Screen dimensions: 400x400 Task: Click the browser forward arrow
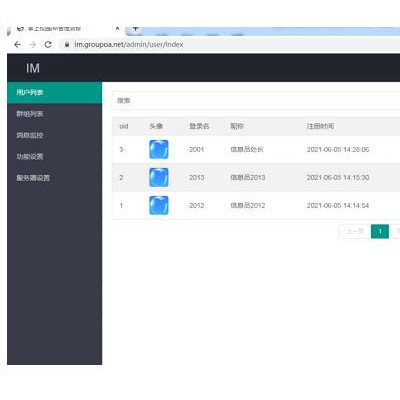(x=33, y=44)
